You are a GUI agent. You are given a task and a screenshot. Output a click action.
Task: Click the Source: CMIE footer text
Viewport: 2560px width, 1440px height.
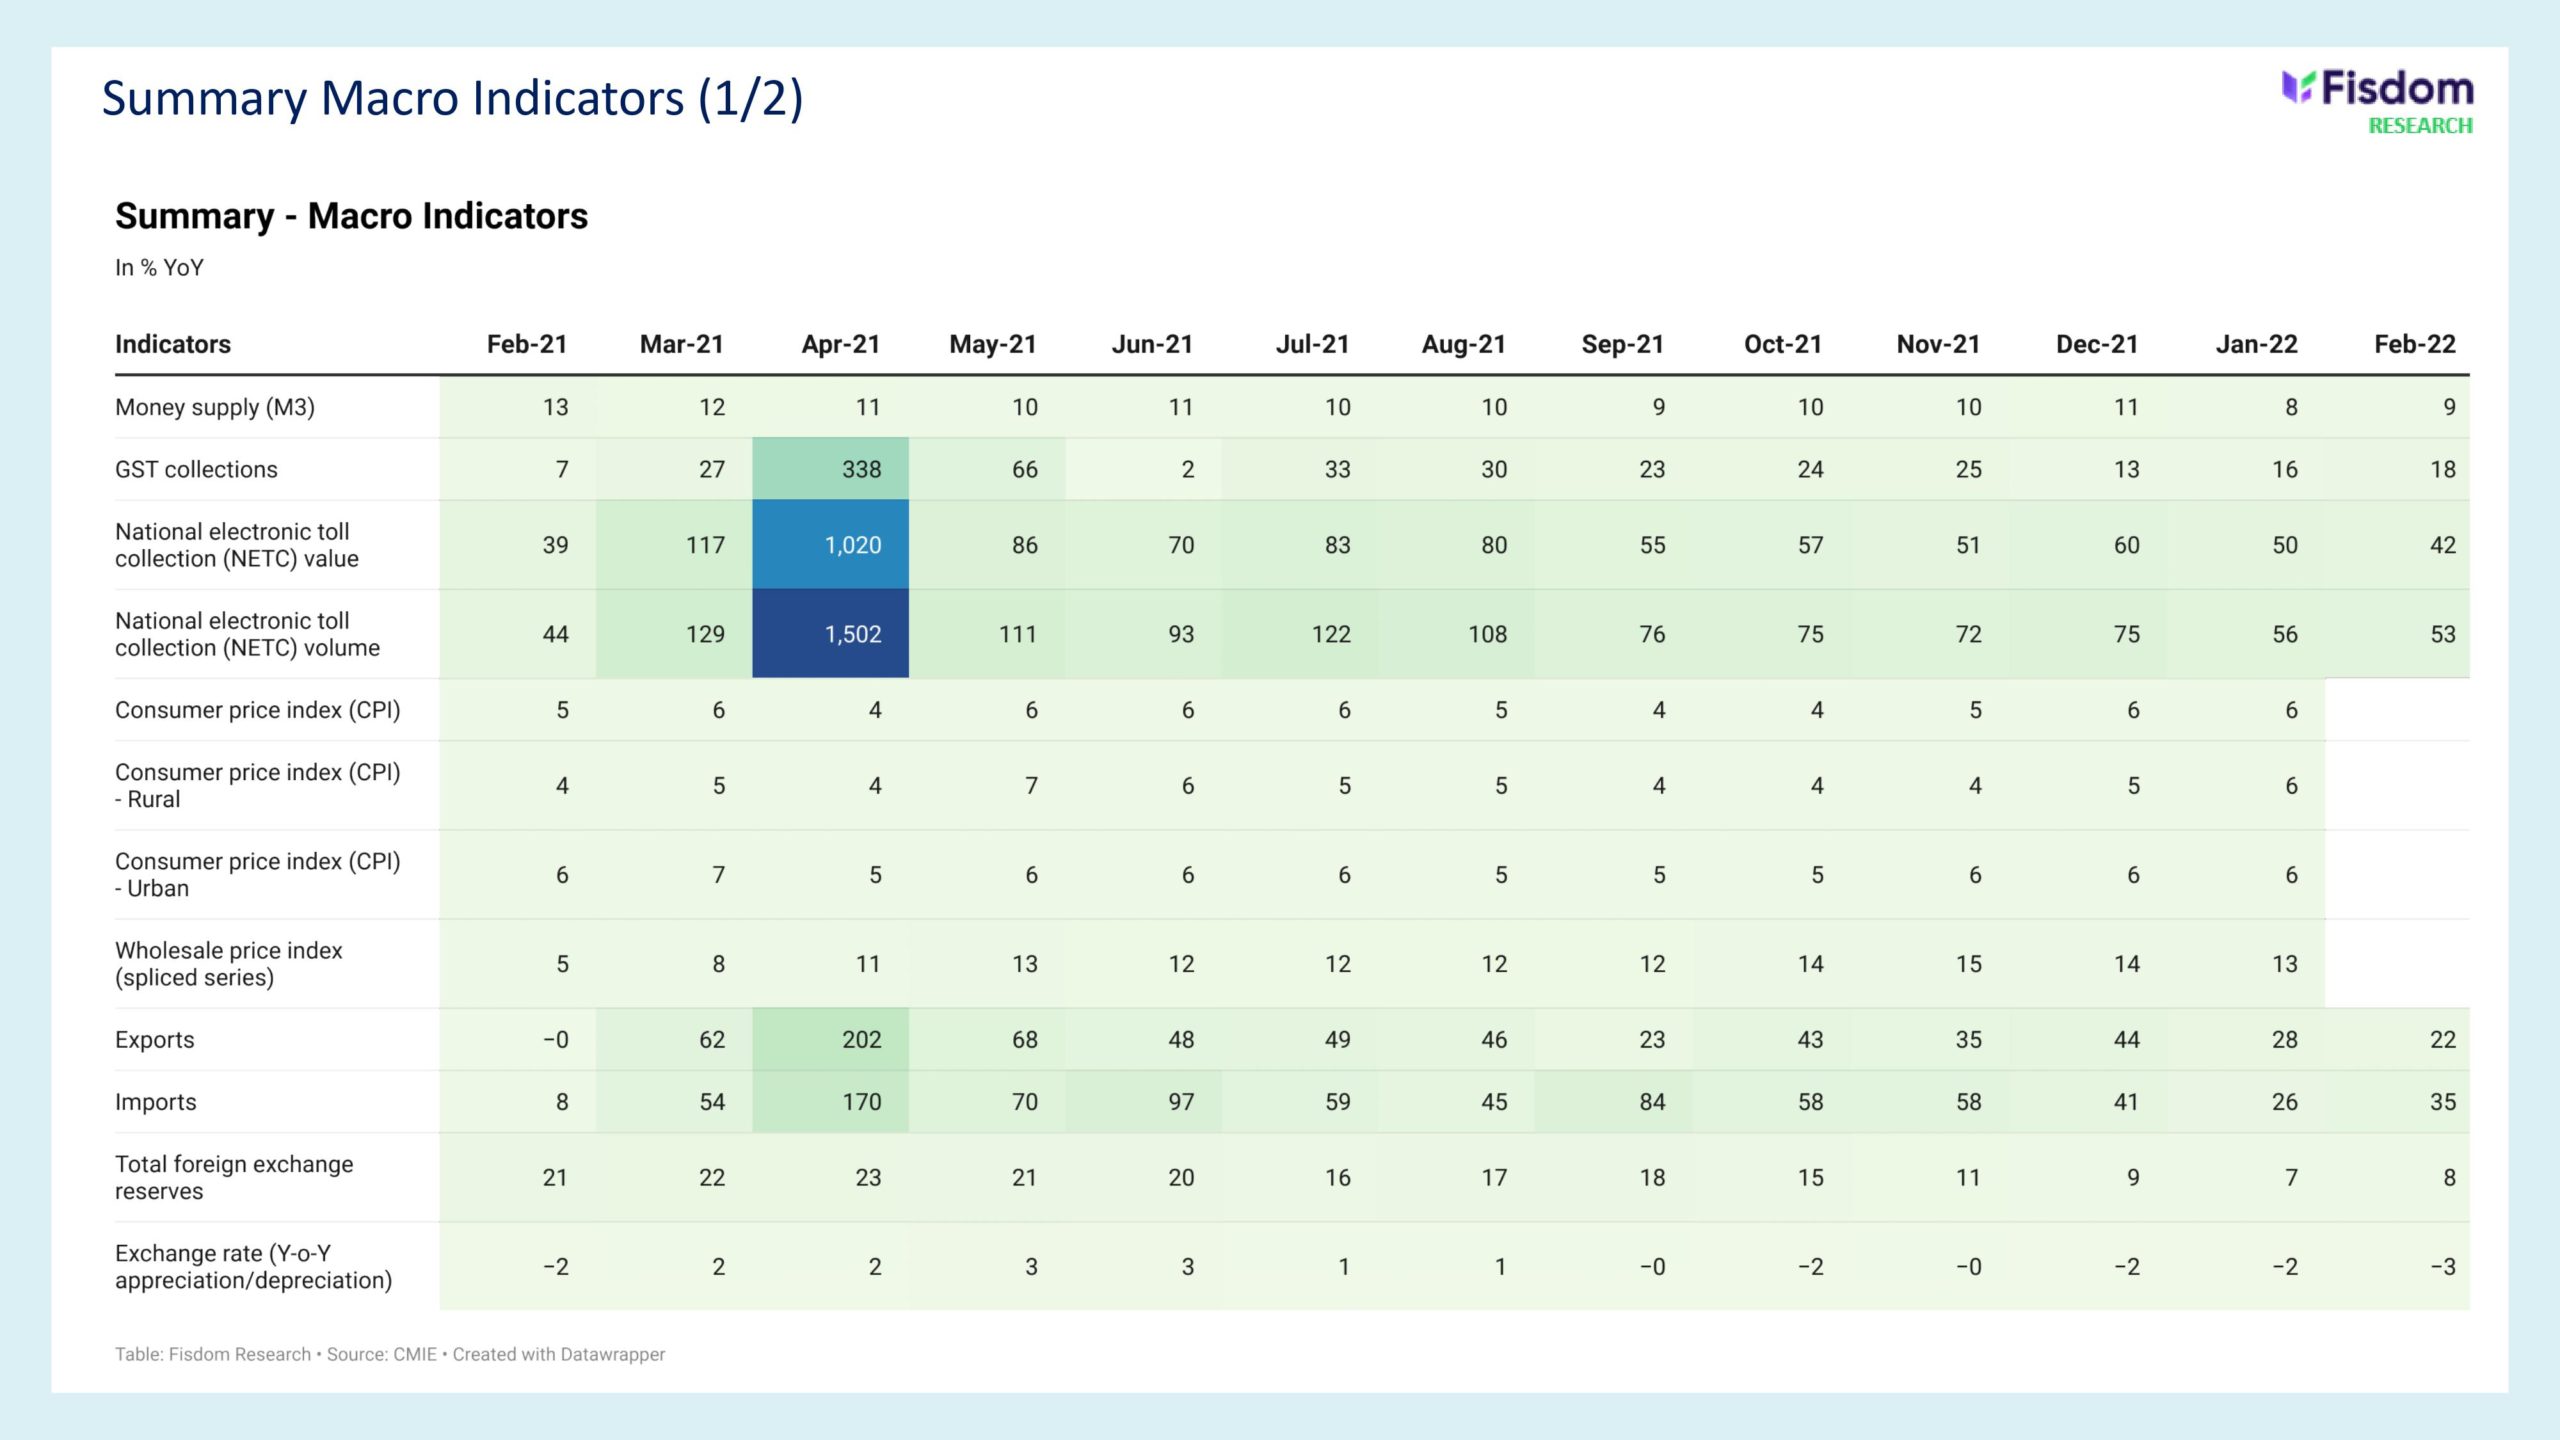pos(381,1354)
